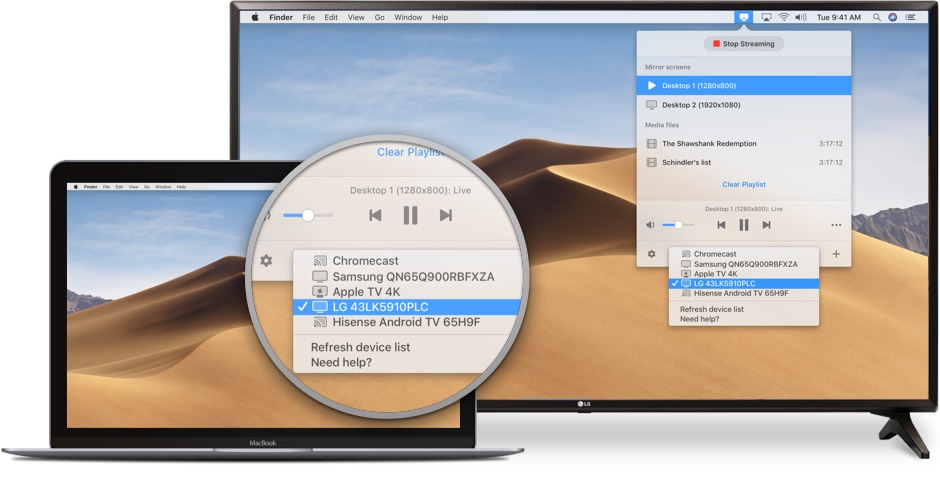Open Finder menu on the MacBook screen

point(91,187)
